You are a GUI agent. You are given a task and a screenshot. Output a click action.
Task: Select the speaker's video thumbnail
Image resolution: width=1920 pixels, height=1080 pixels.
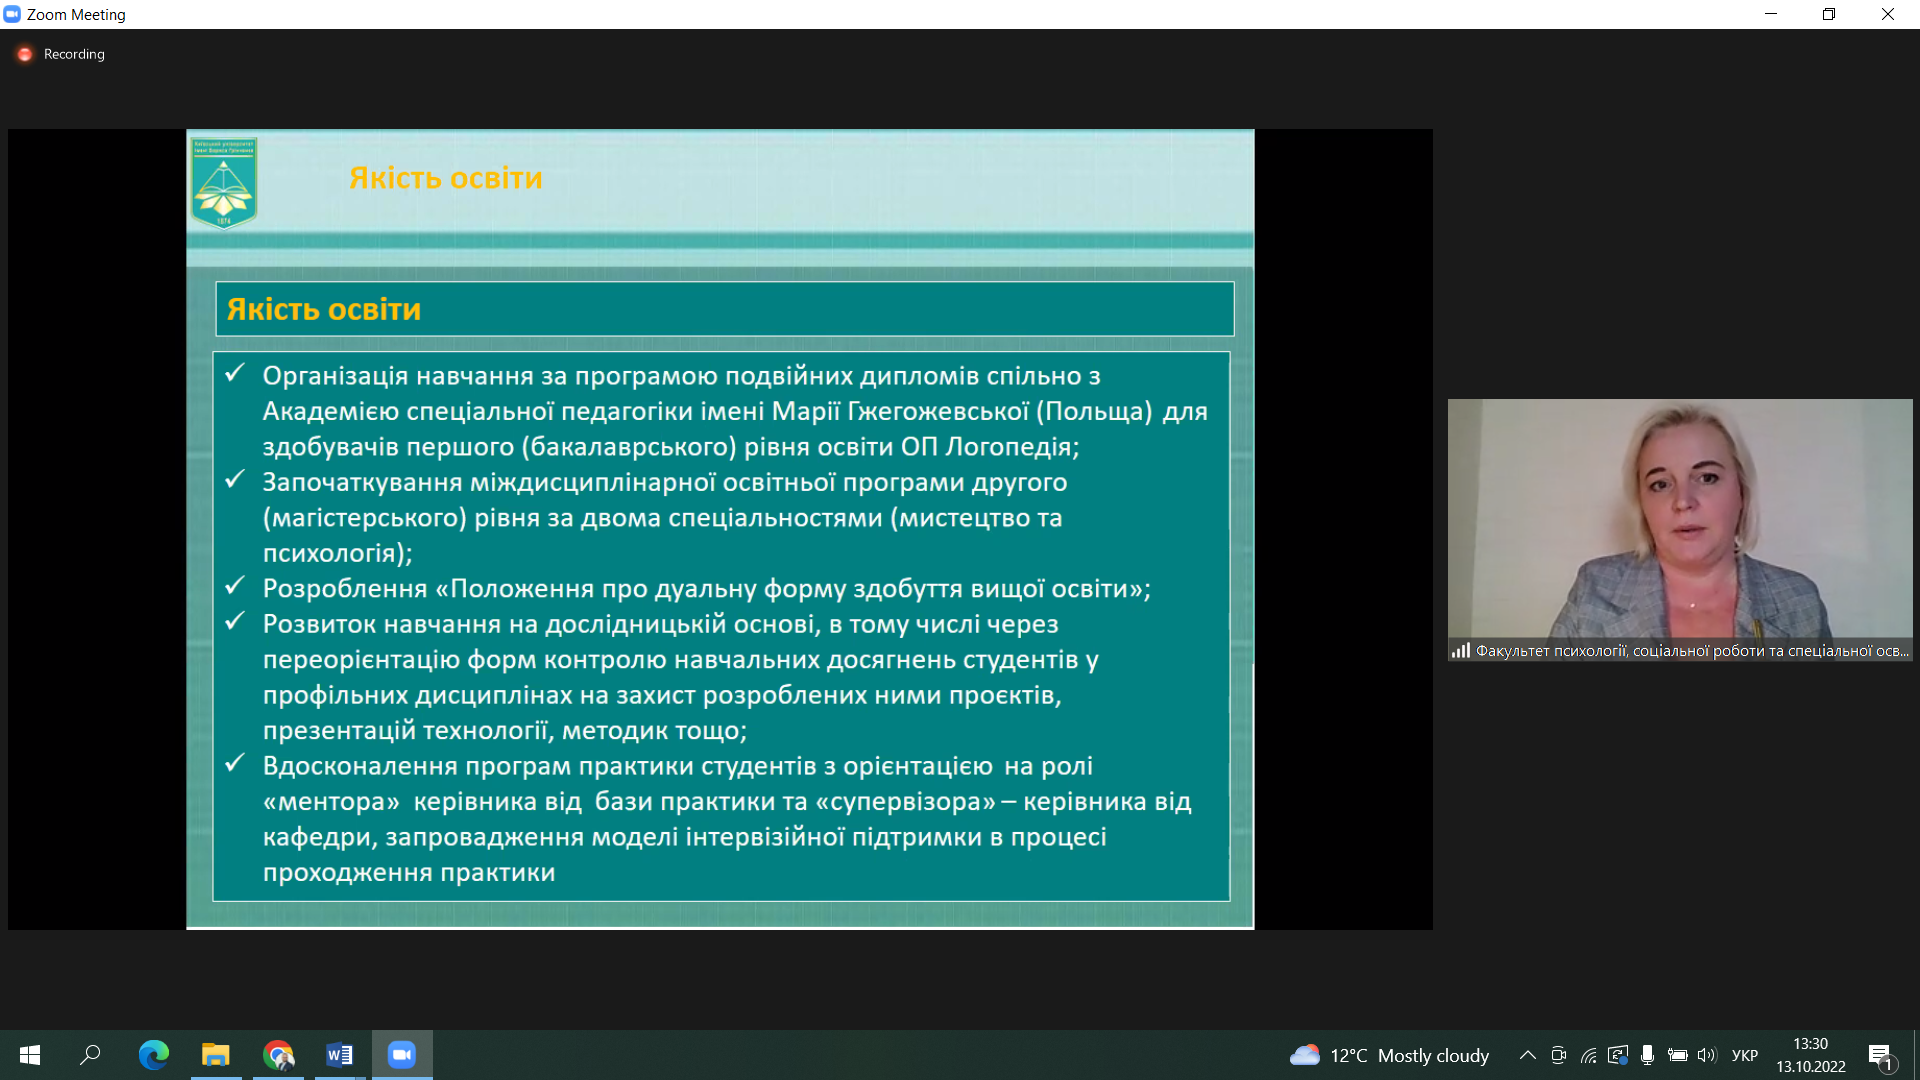click(x=1679, y=530)
